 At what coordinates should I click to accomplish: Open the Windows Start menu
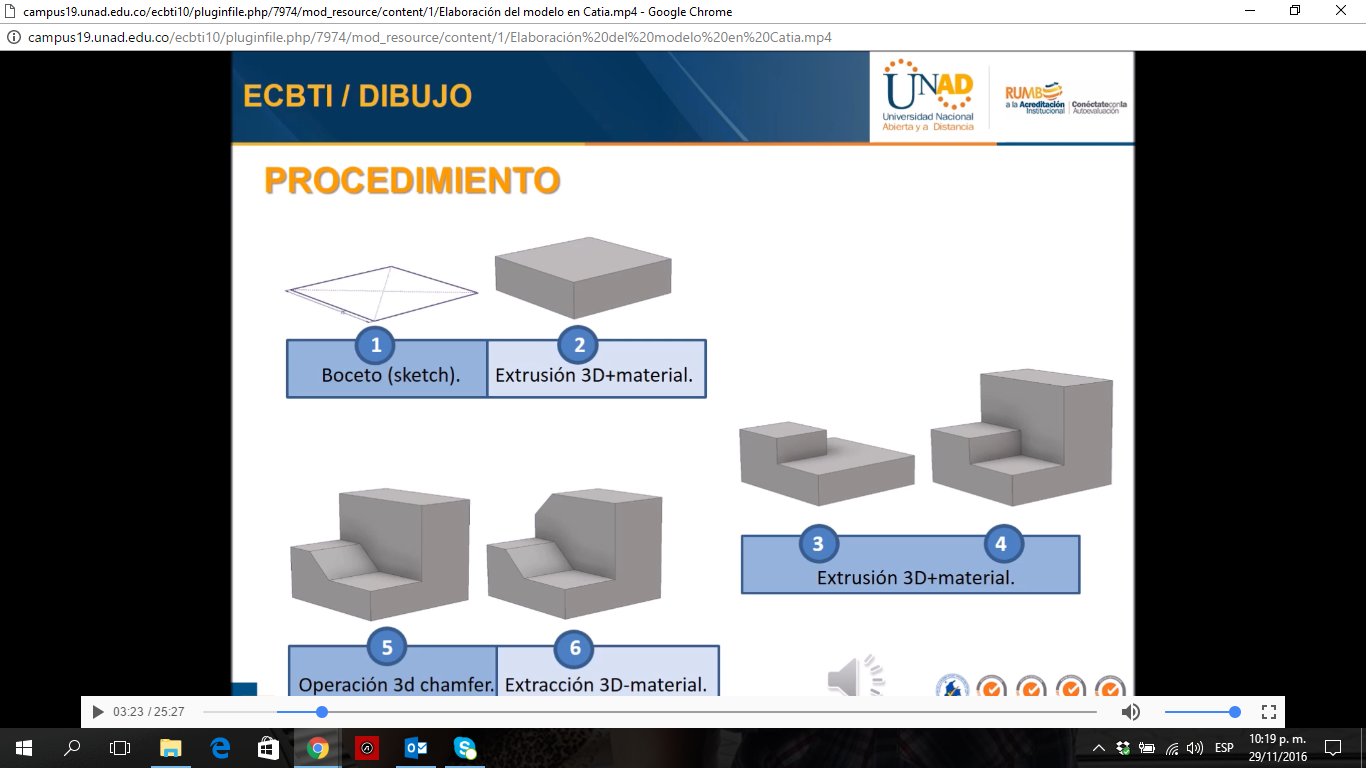(x=23, y=747)
